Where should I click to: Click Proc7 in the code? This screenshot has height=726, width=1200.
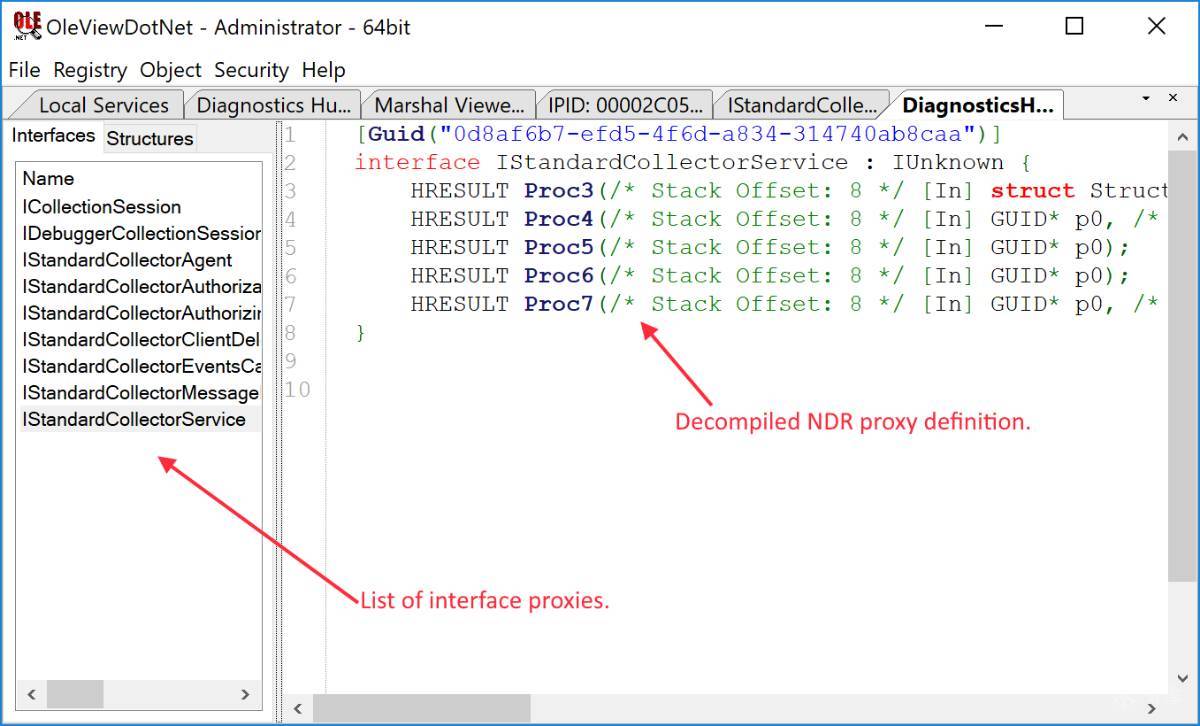click(559, 304)
